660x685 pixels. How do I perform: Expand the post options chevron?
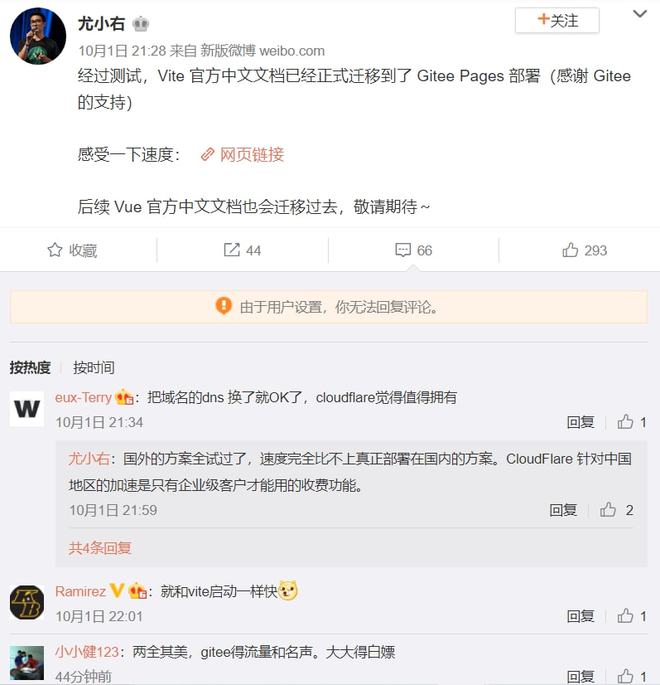(x=640, y=14)
